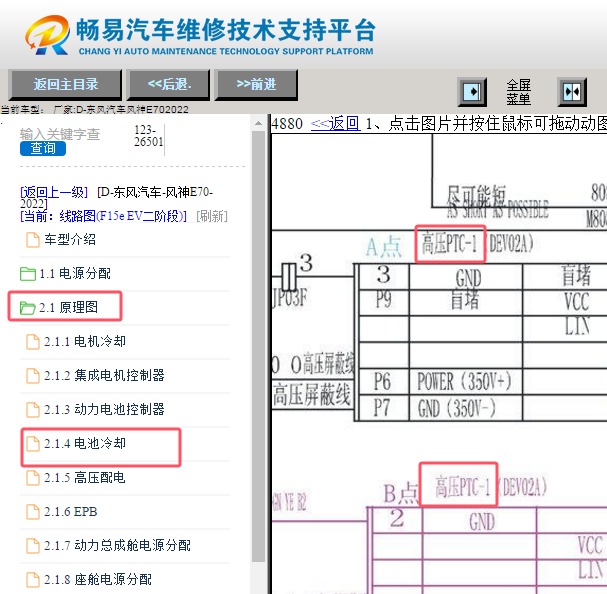Click the double-arrow panel icon right of 全屏菜单

click(x=572, y=92)
